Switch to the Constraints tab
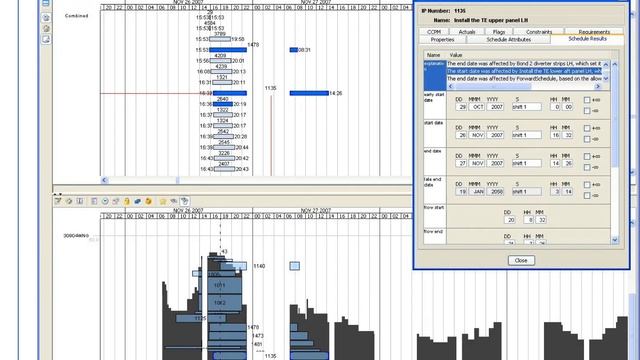 pyautogui.click(x=539, y=31)
